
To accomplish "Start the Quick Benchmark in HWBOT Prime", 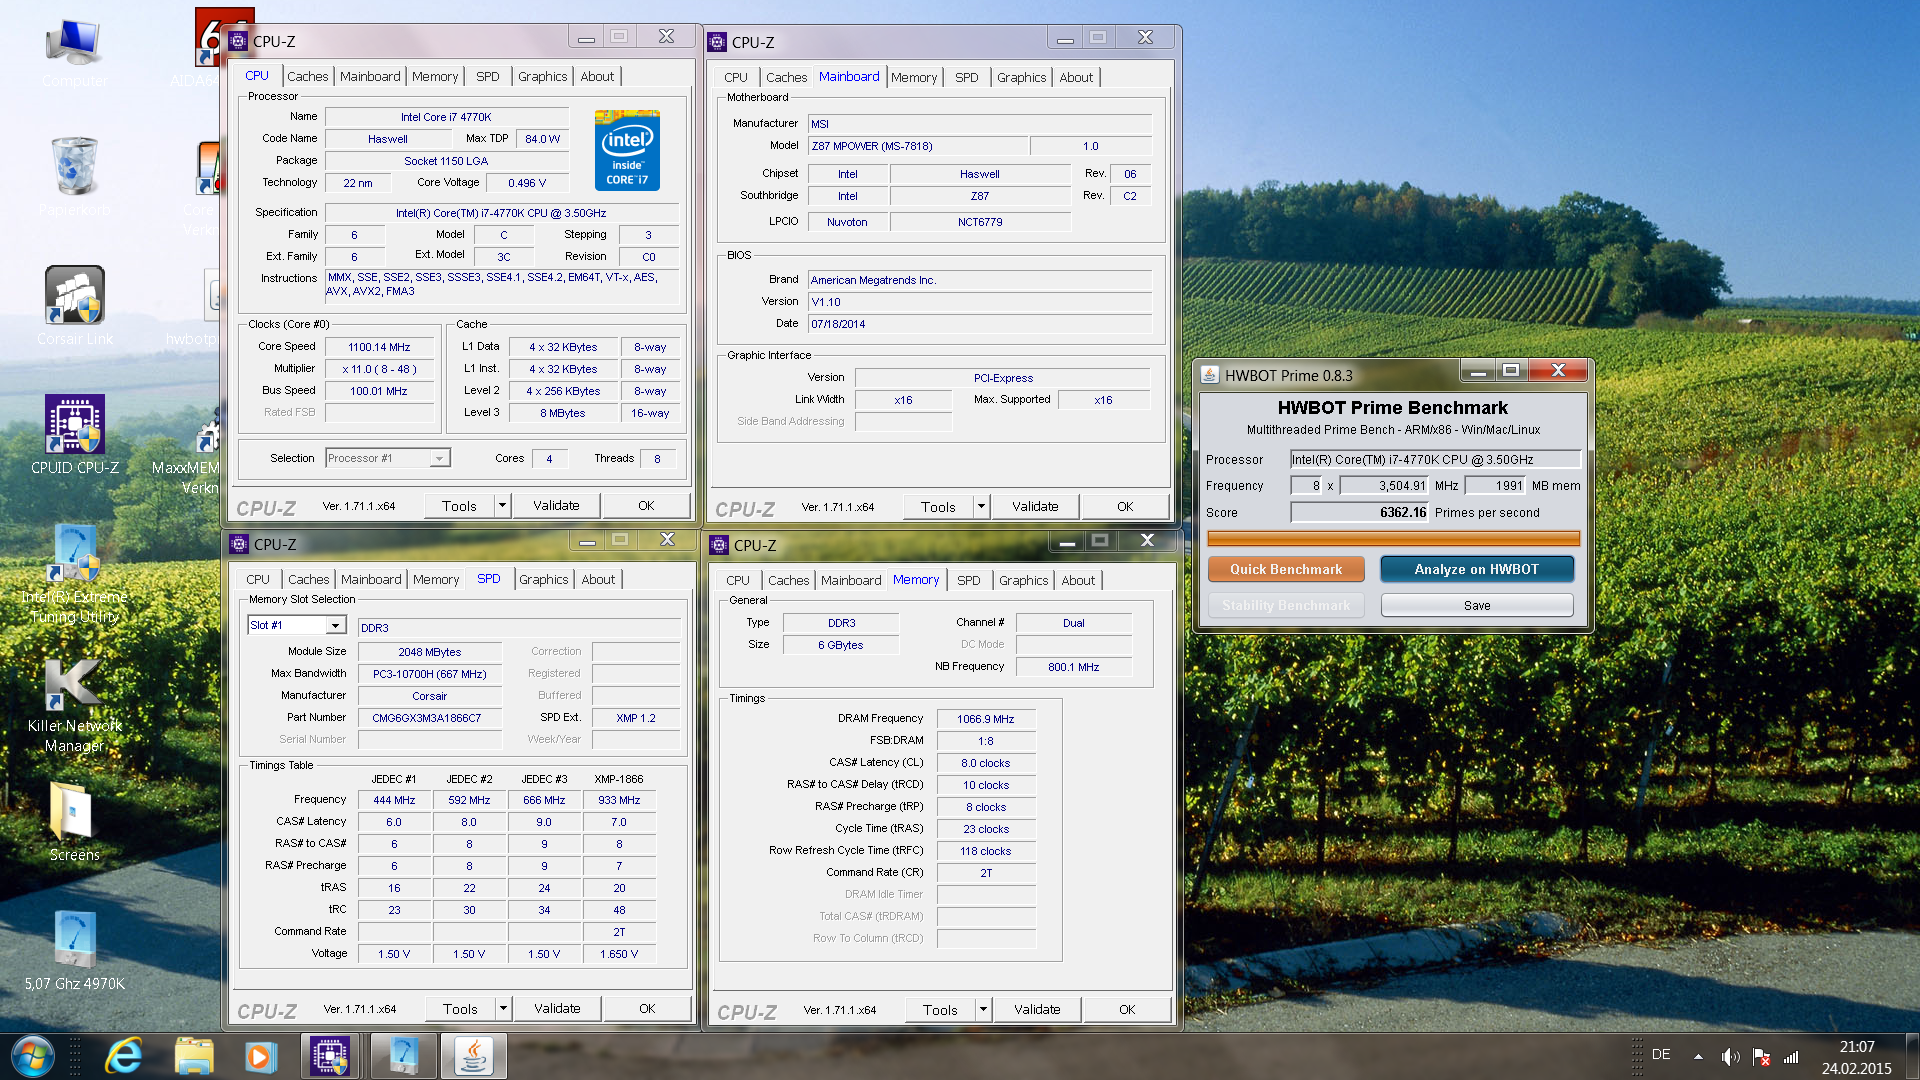I will pos(1286,569).
